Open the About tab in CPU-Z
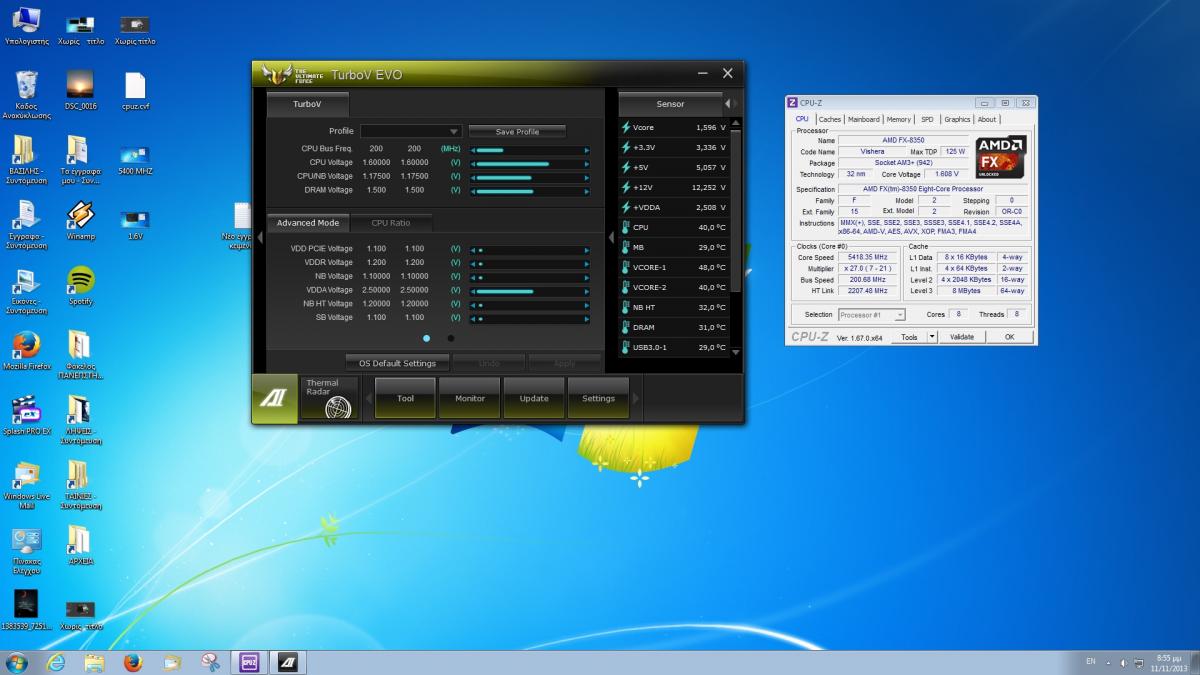The width and height of the screenshot is (1200, 675). point(987,119)
